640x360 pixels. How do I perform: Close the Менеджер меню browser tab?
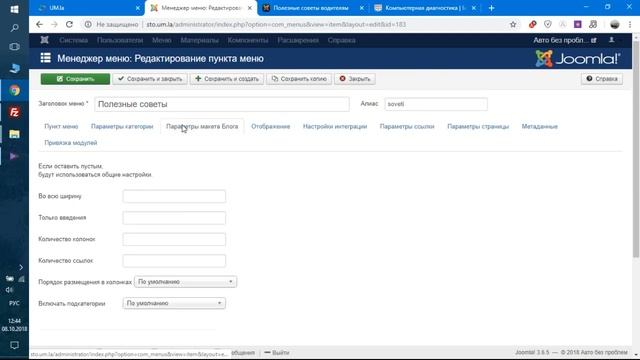pyautogui.click(x=250, y=8)
